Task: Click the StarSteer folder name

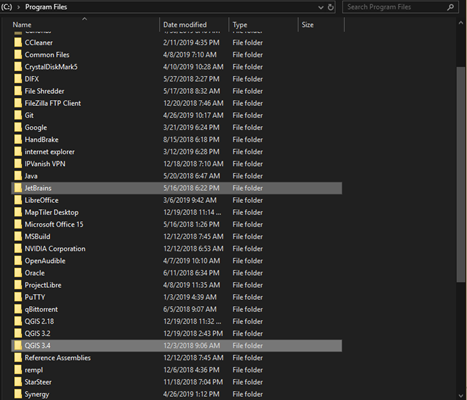Action: click(38, 382)
